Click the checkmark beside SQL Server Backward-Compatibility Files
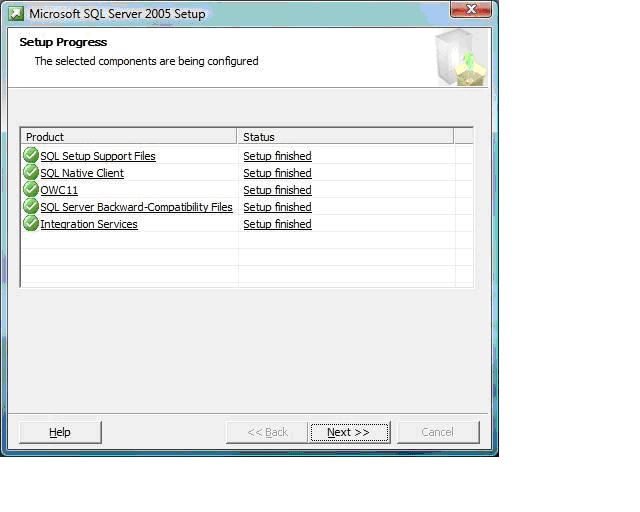Viewport: 640px width, 512px height. (x=31, y=207)
